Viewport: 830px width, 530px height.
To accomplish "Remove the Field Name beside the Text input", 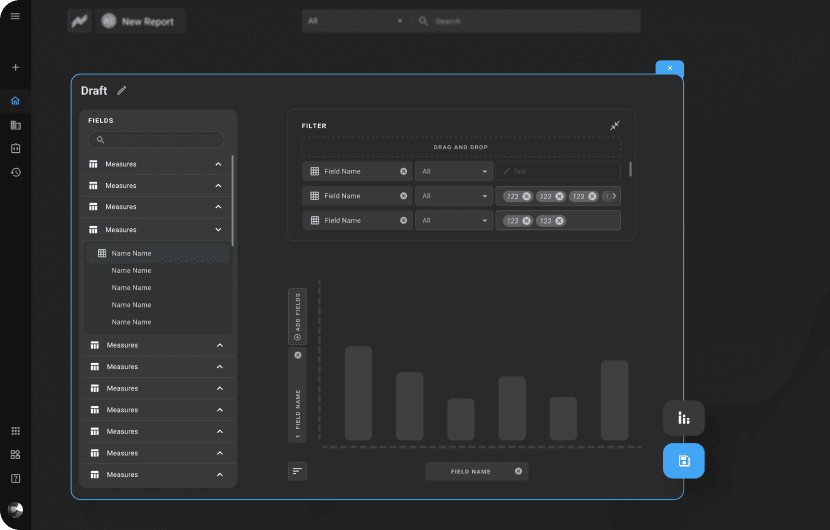I will tap(403, 172).
